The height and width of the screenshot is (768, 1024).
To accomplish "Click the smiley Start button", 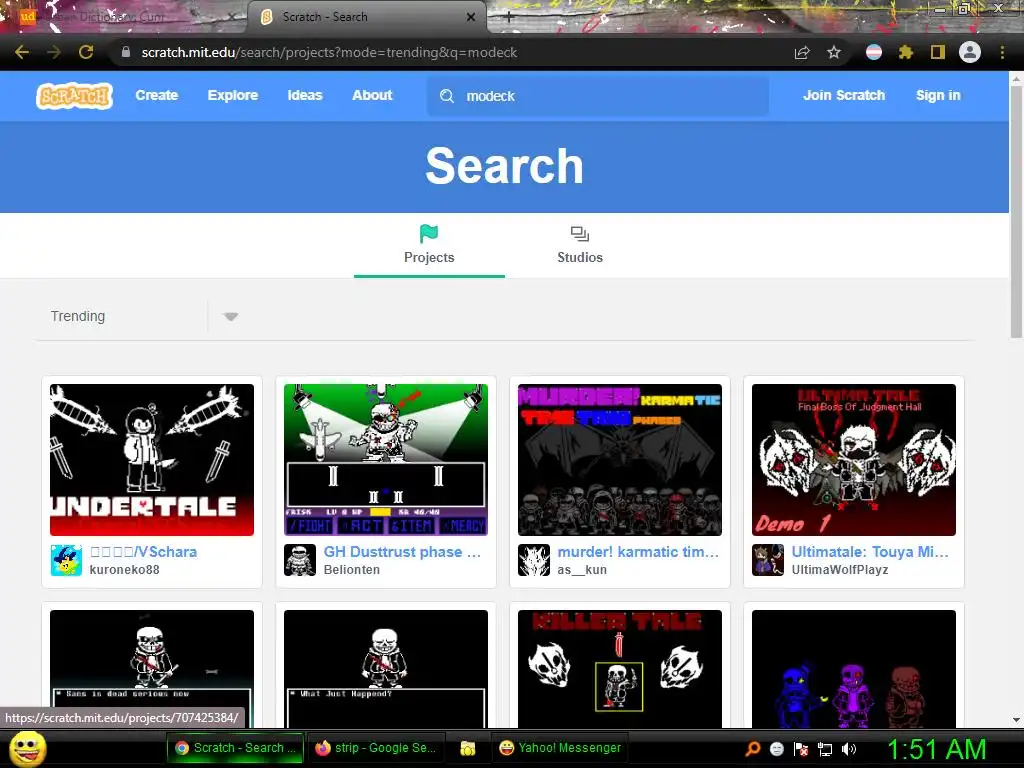I will 27,748.
